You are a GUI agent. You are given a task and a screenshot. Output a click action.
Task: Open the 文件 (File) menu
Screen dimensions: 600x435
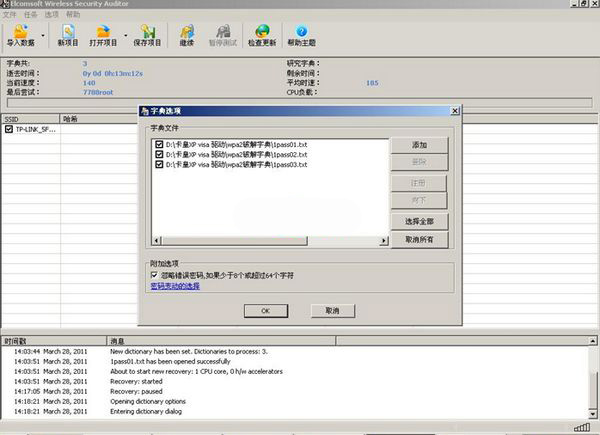coord(9,15)
